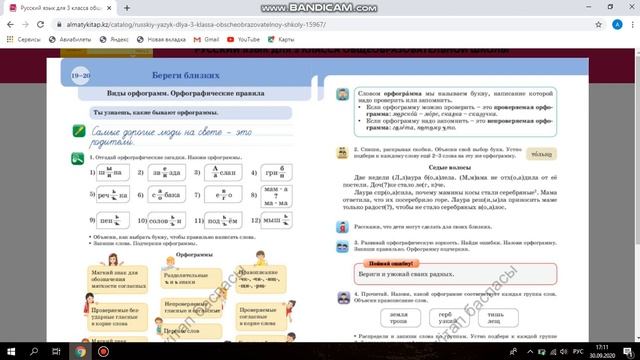The image size is (640, 360).
Task: Open Windows taskbar search
Action: point(34,351)
